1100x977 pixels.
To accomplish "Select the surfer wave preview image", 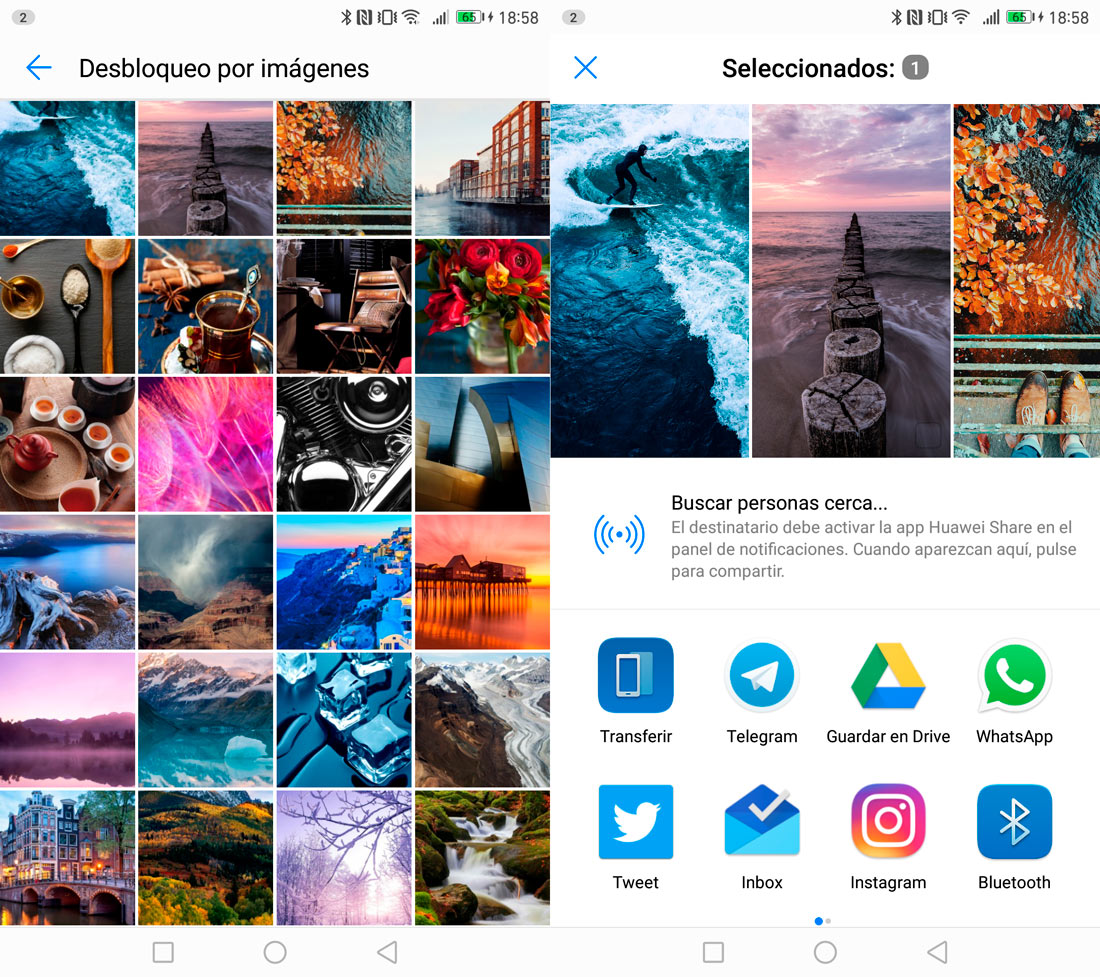I will click(649, 280).
